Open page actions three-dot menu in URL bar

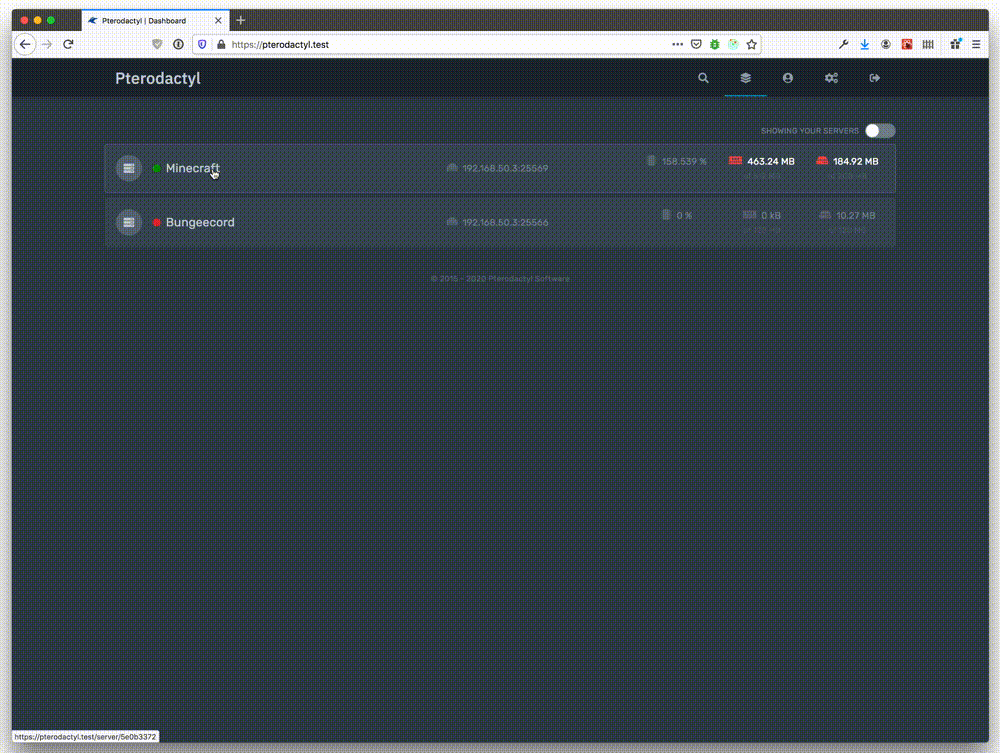(678, 44)
